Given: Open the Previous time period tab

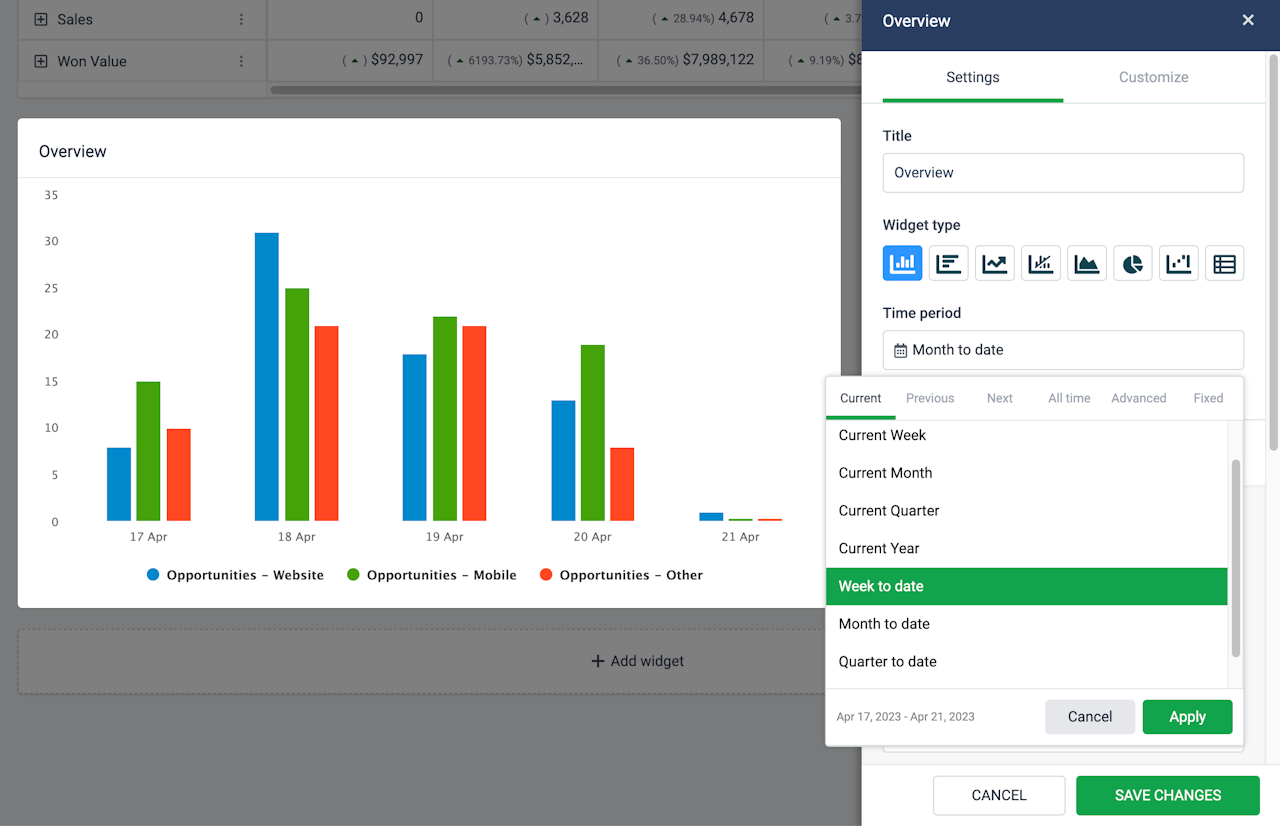Looking at the screenshot, I should pyautogui.click(x=930, y=398).
